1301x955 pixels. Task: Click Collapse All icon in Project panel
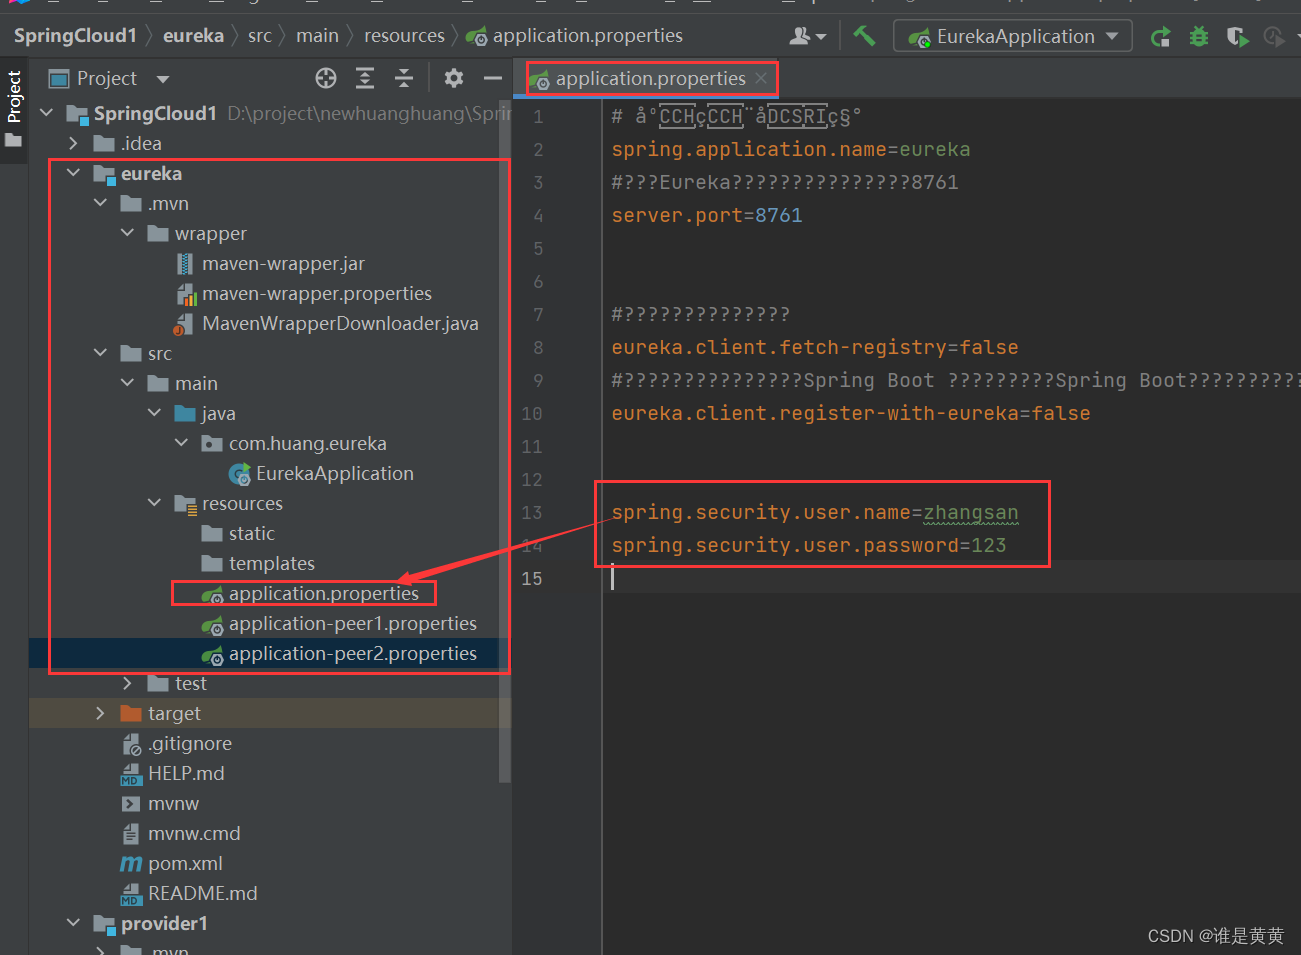click(404, 78)
